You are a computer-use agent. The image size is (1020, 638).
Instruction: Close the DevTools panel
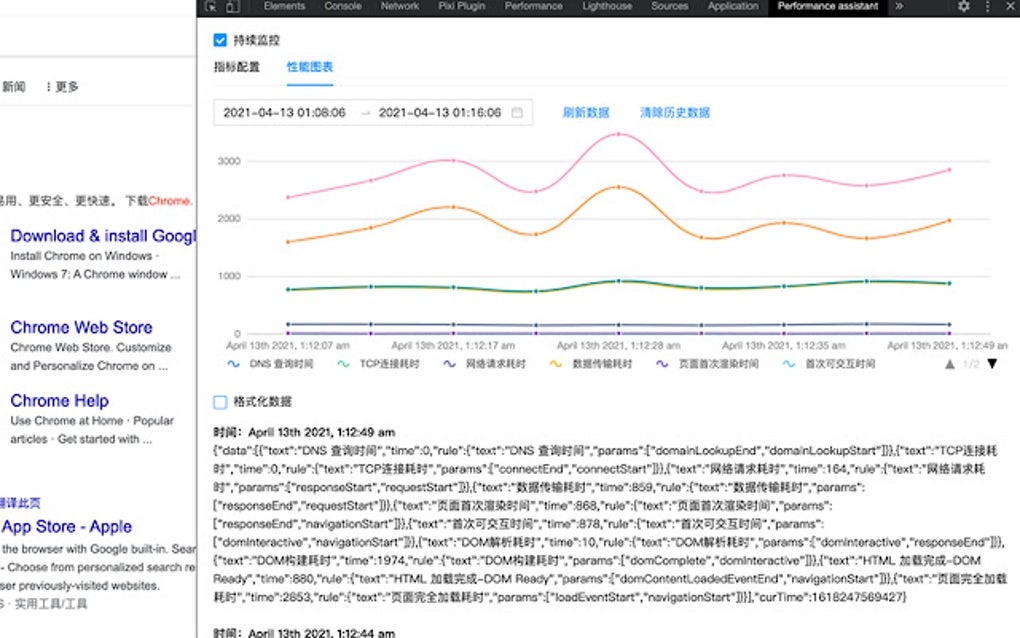click(1010, 6)
